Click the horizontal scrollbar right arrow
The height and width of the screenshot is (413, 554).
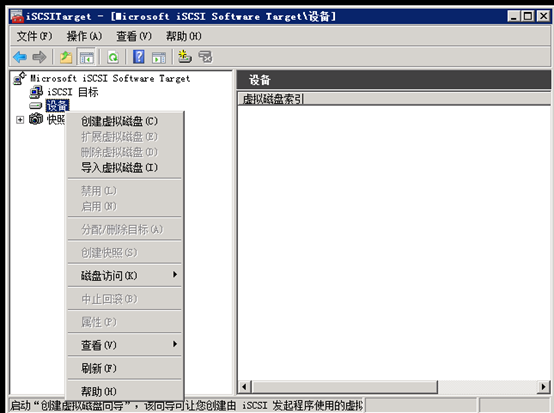[543, 387]
